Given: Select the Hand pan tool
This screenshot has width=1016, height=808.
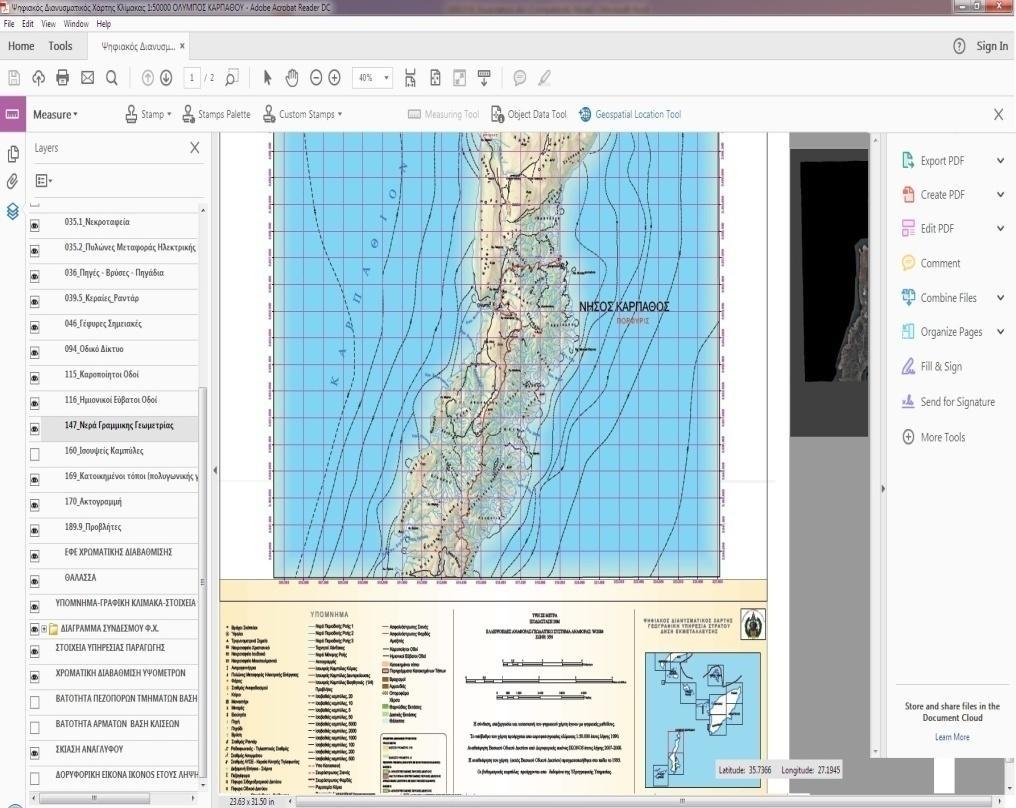Looking at the screenshot, I should tap(292, 78).
